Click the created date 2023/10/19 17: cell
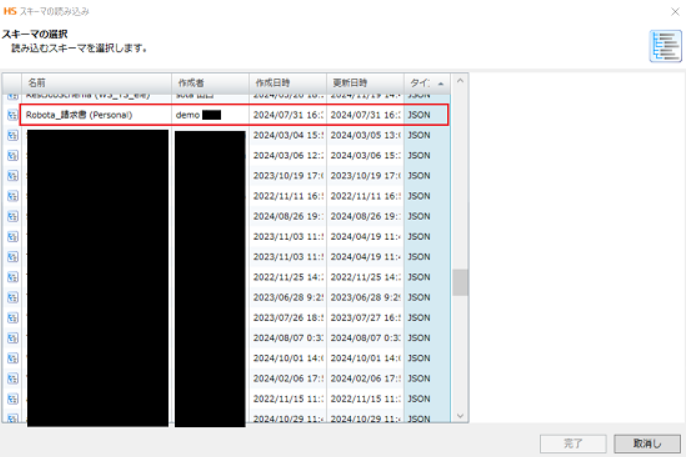This screenshot has width=686, height=457. 288,176
